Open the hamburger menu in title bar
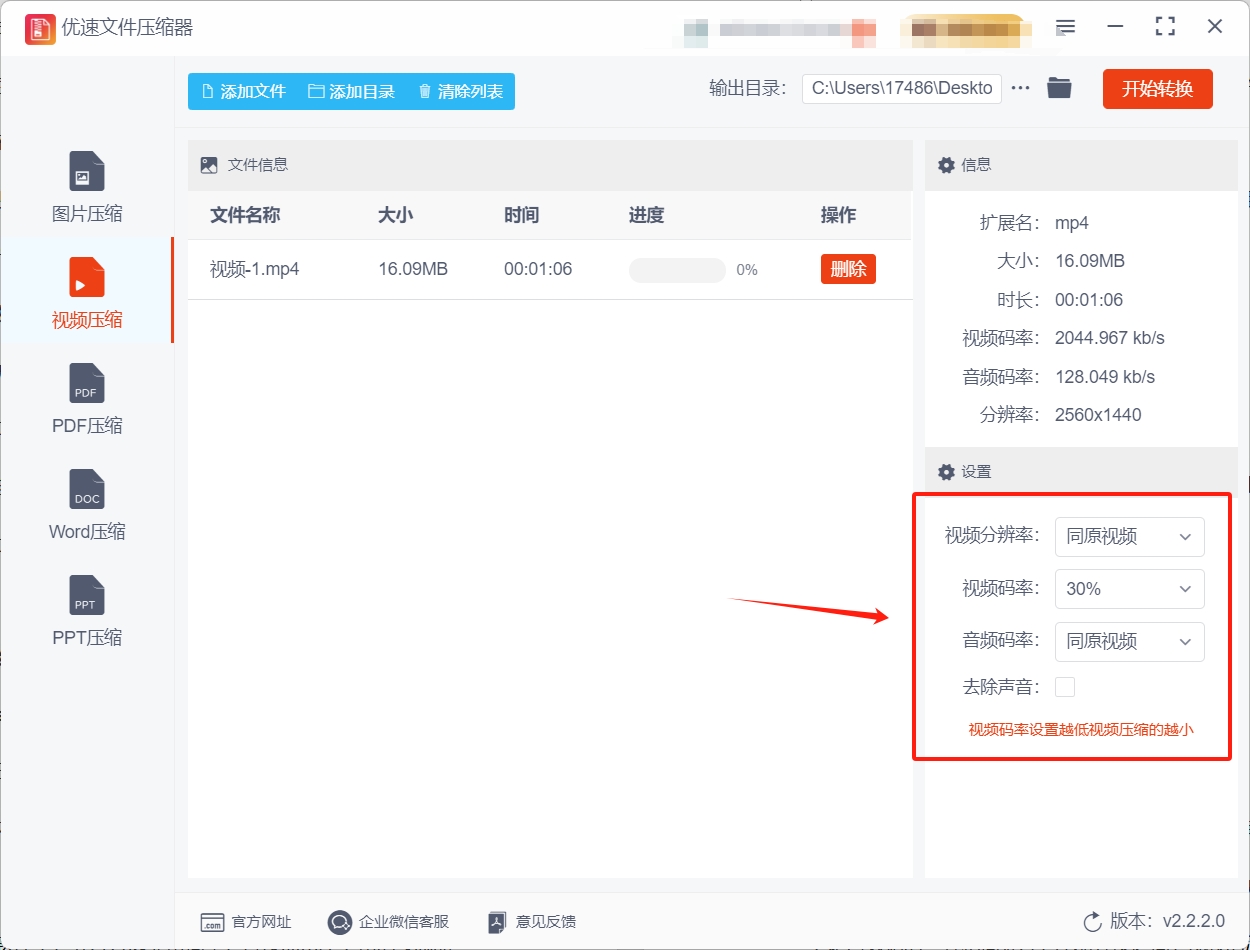Viewport: 1250px width, 950px height. click(1066, 27)
